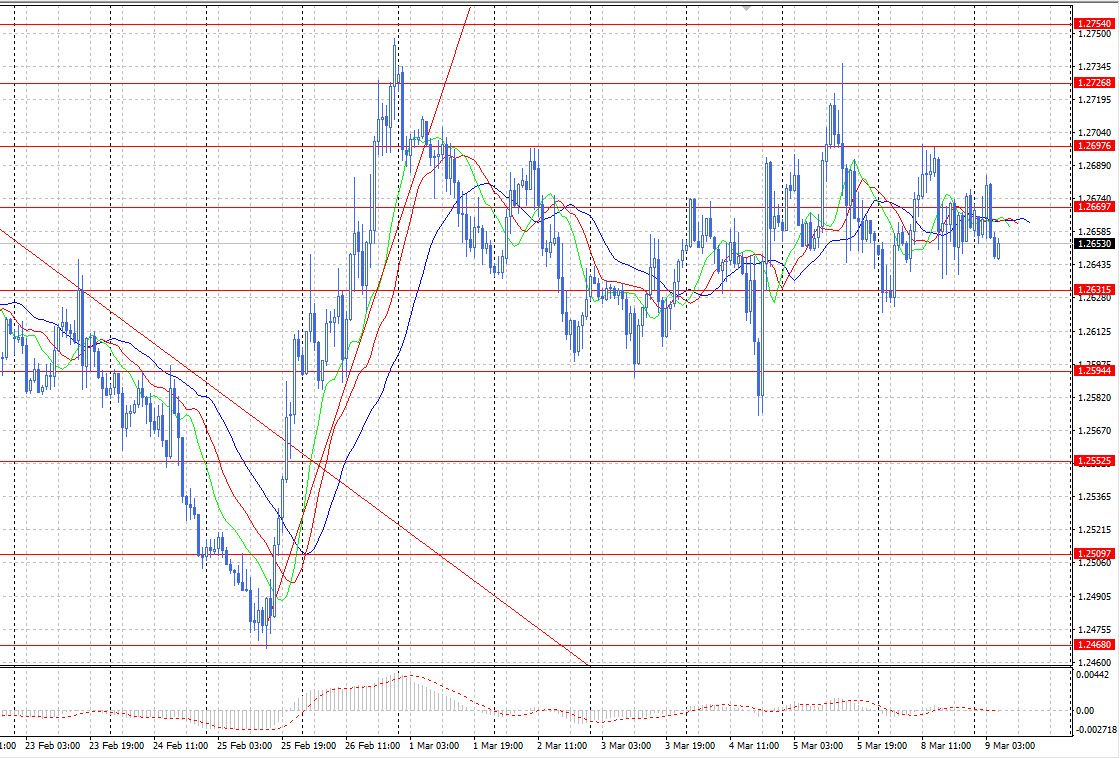
Task: Select the 1.24680 red price level label
Action: pos(1094,644)
